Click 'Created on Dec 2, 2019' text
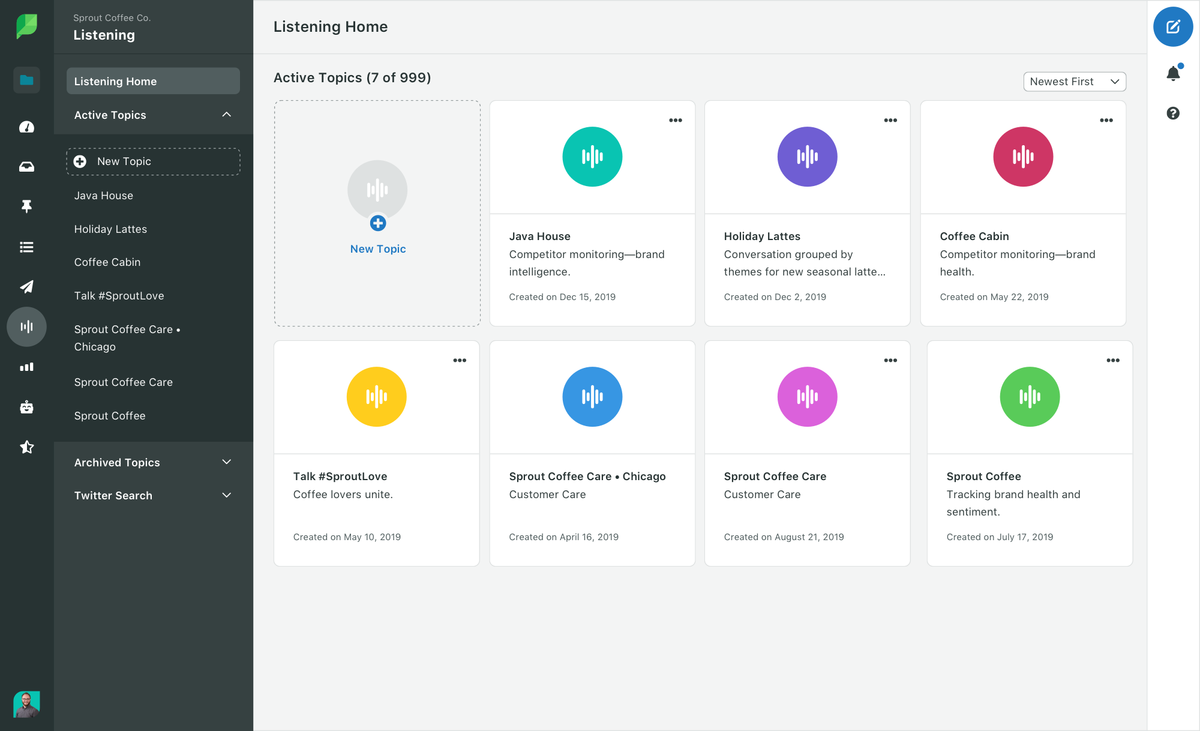 (x=775, y=297)
